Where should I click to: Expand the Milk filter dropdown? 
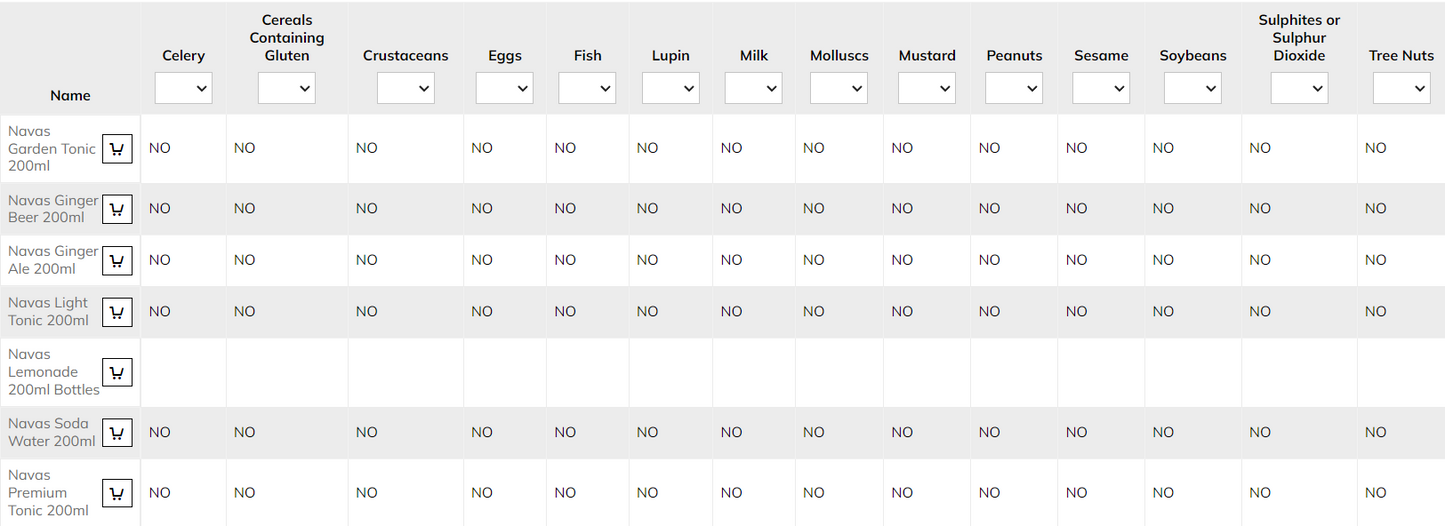click(753, 88)
